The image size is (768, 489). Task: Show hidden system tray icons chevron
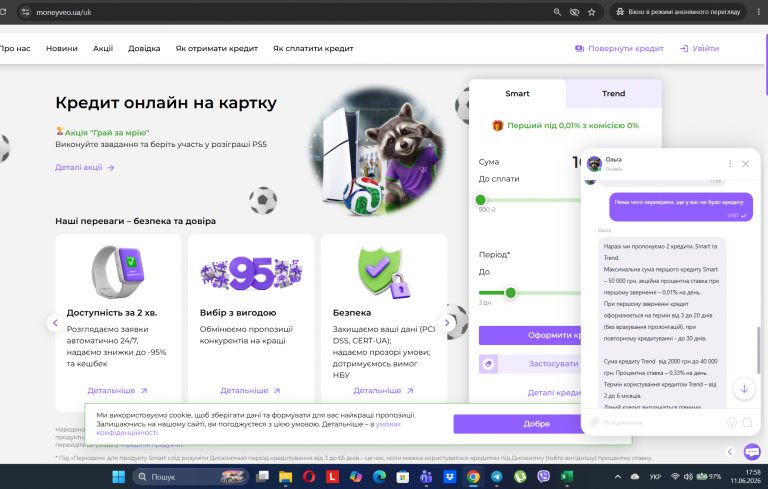click(618, 477)
